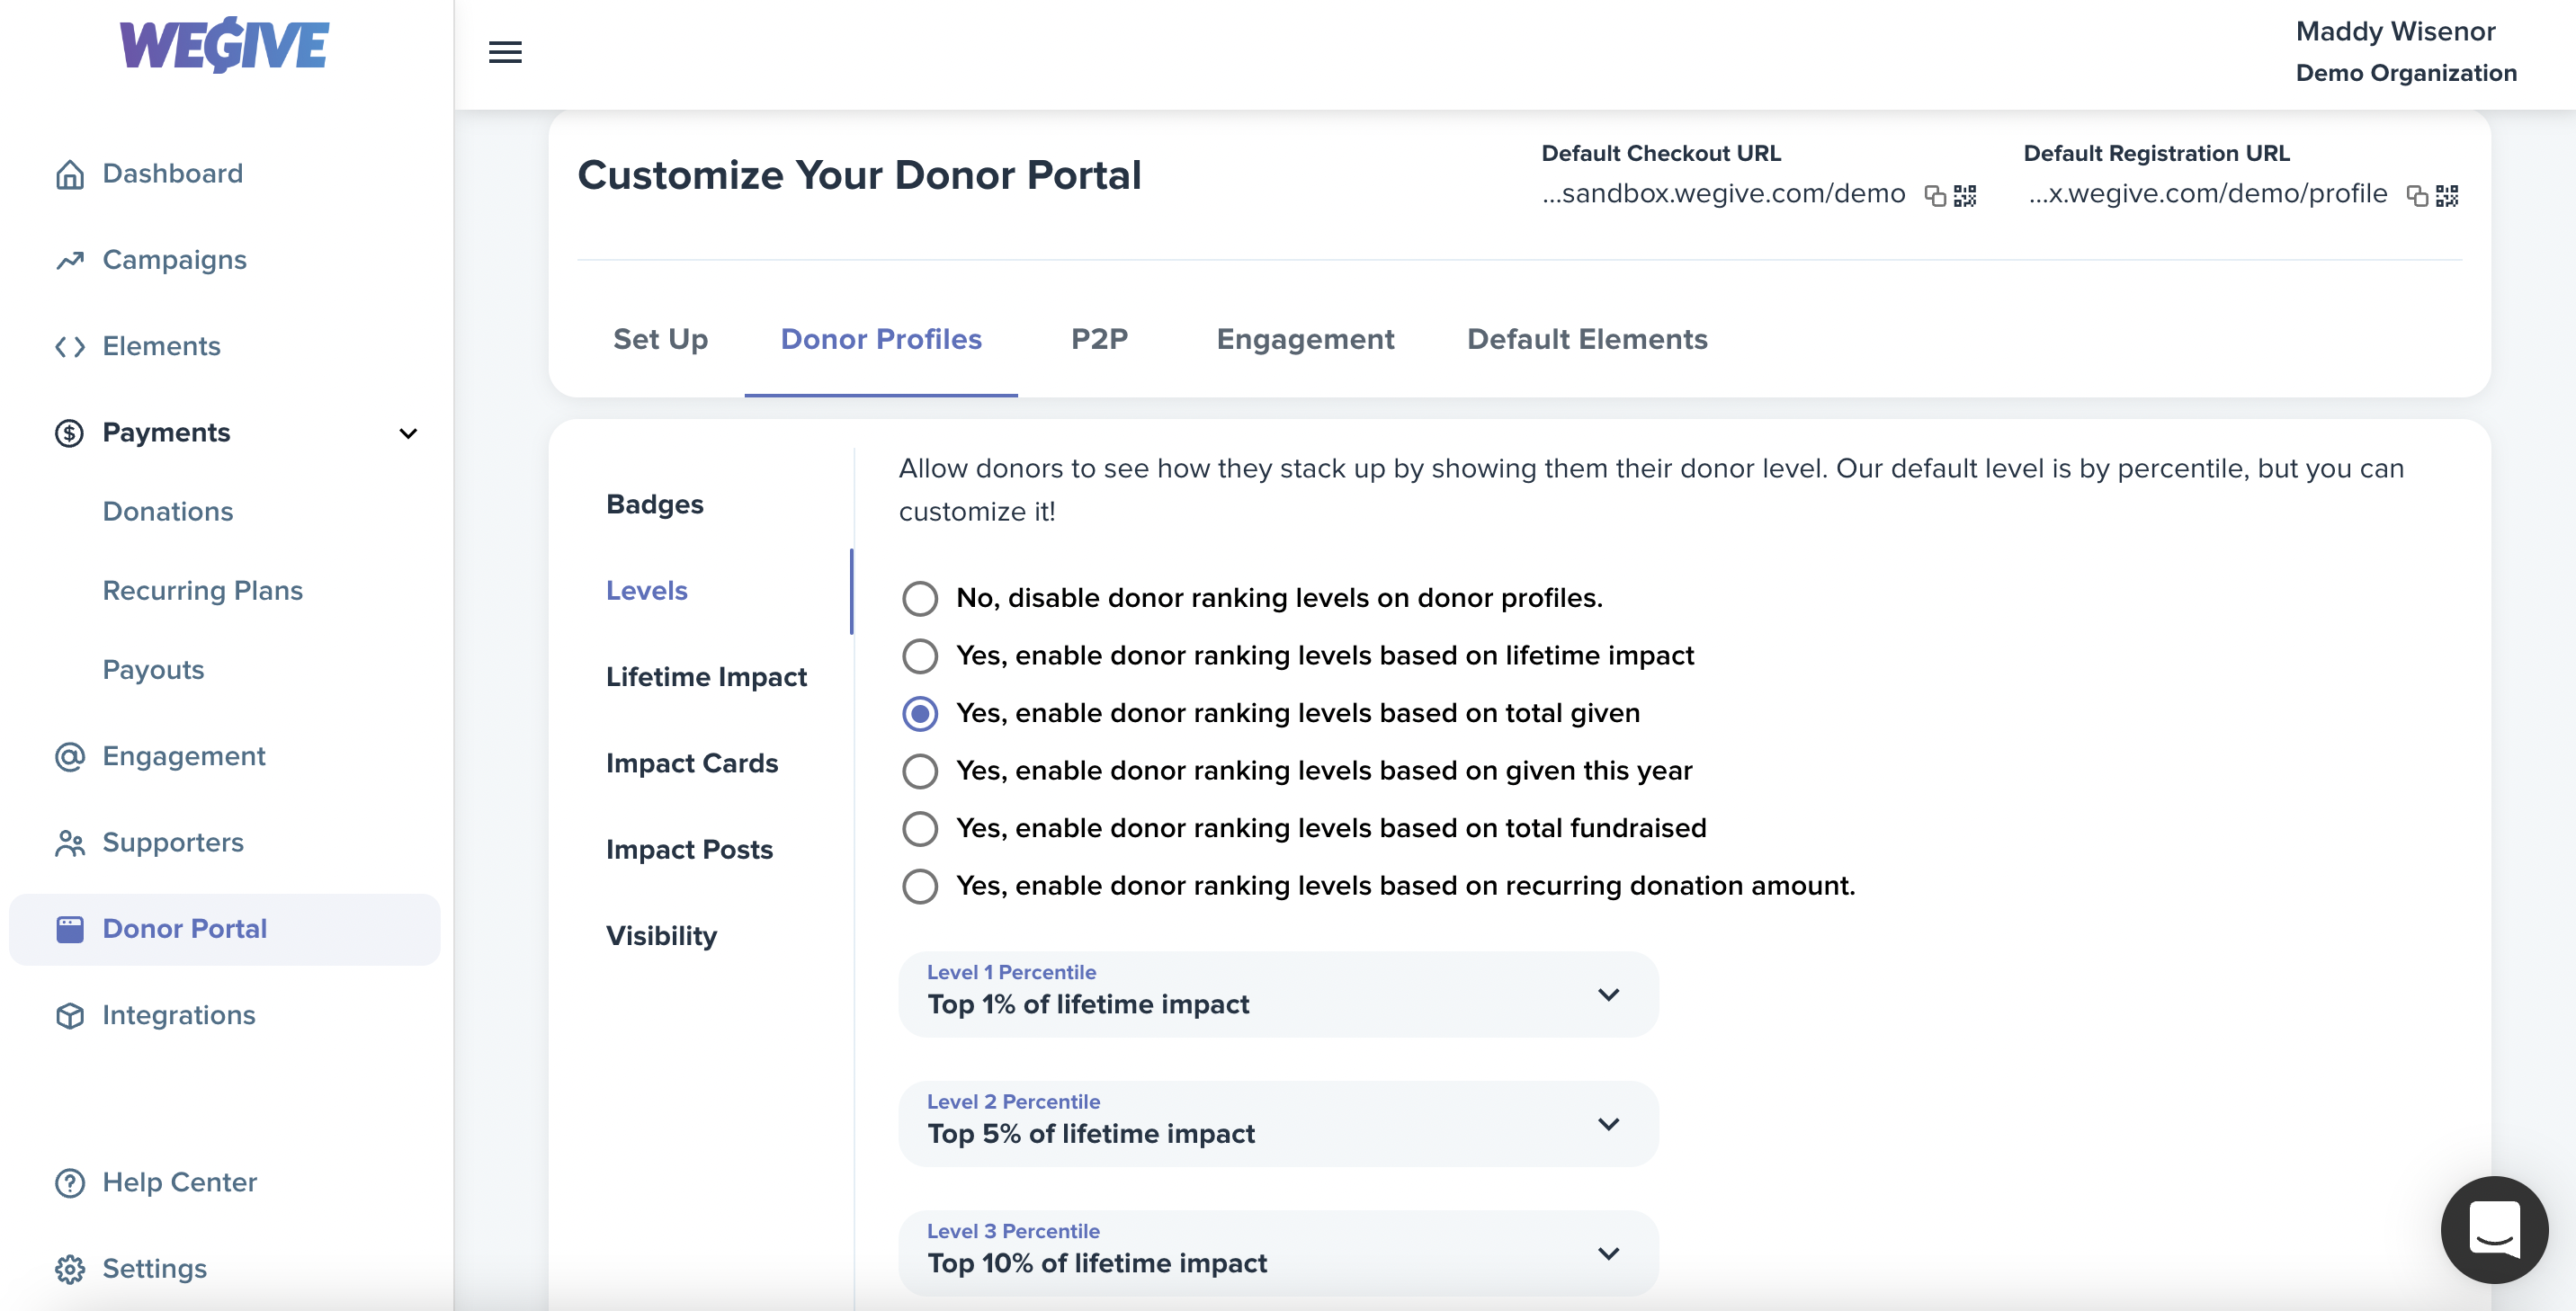Click the Supporters people icon
The image size is (2576, 1311).
click(69, 843)
